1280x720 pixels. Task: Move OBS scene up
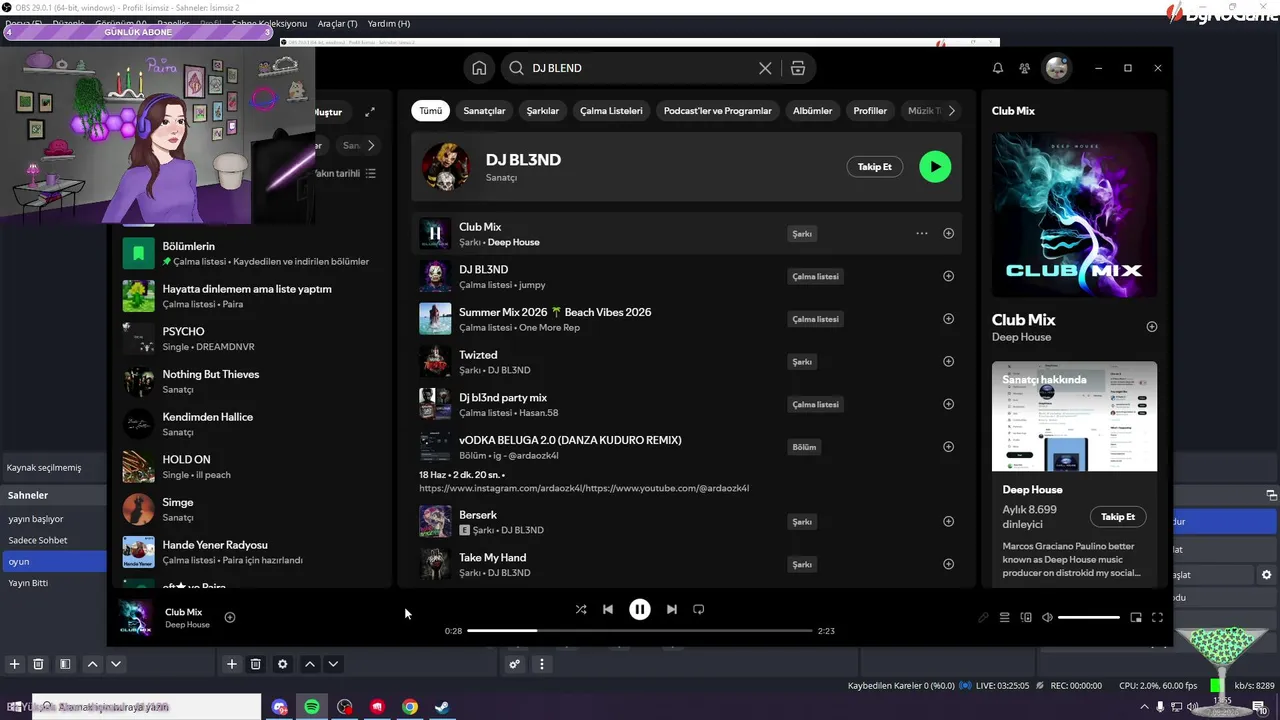point(92,664)
